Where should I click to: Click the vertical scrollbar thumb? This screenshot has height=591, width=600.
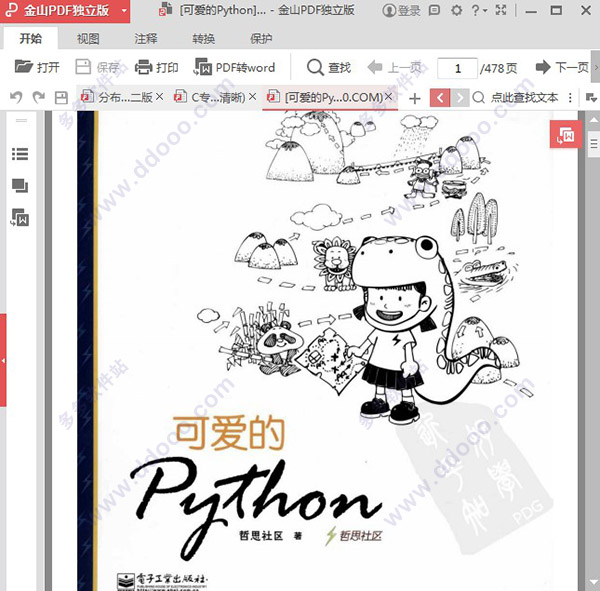click(594, 144)
